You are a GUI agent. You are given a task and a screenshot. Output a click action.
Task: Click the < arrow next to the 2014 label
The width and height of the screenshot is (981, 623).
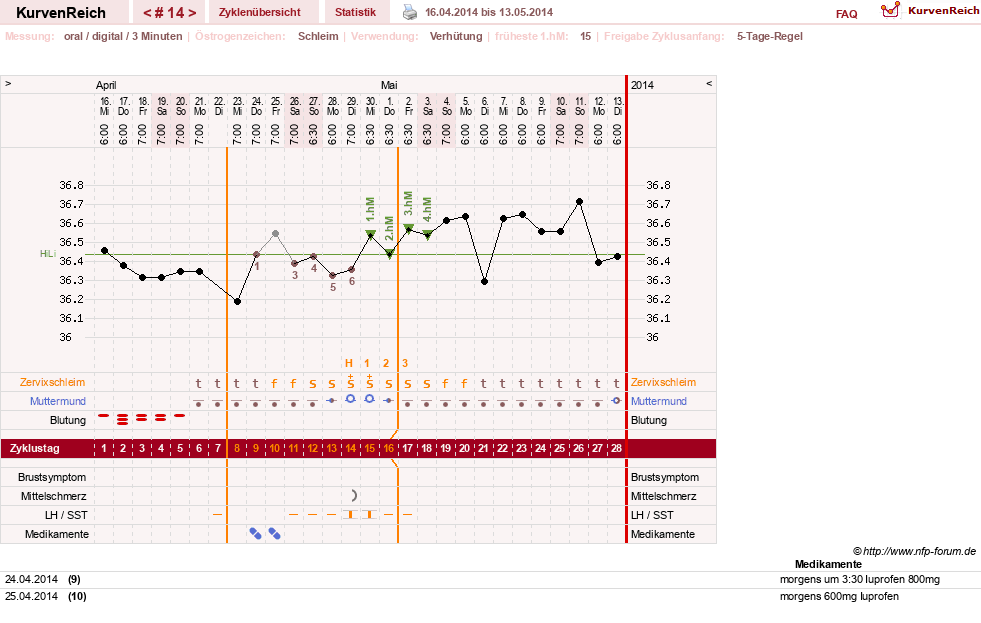coord(709,83)
